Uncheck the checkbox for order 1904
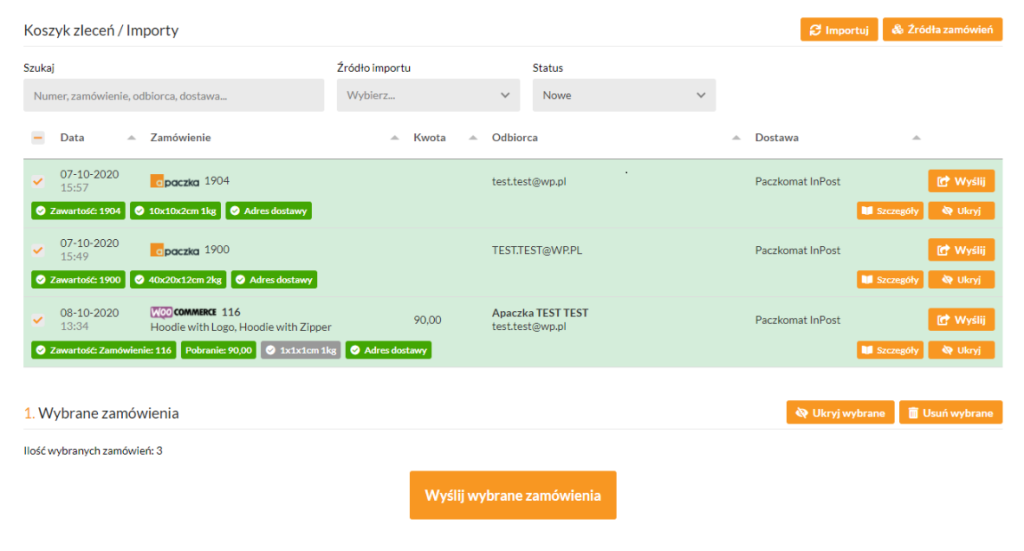The width and height of the screenshot is (1024, 551). click(38, 181)
